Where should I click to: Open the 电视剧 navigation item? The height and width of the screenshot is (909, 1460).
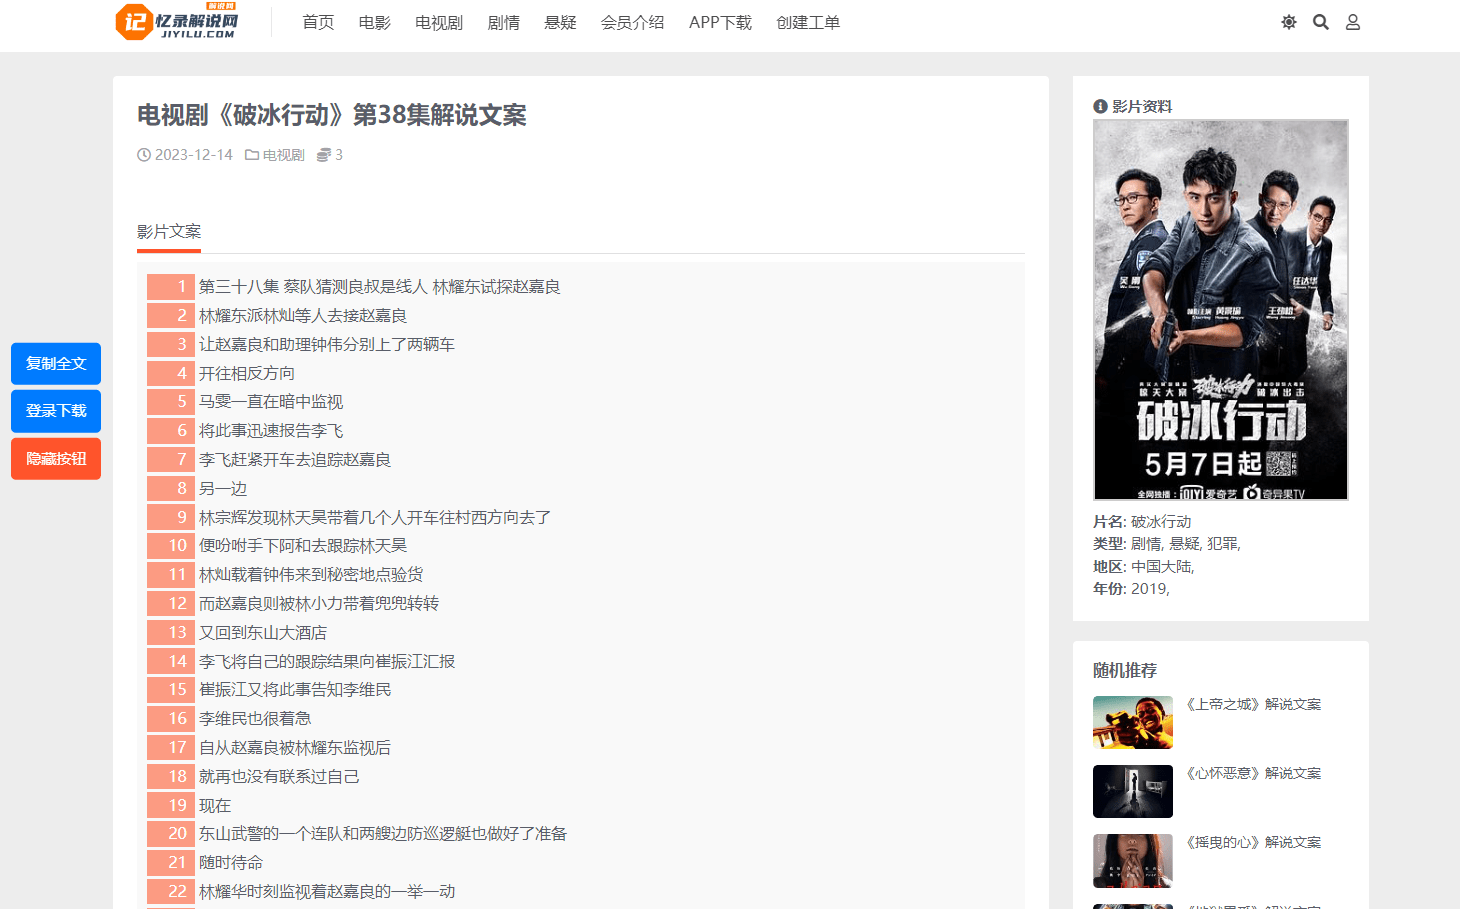click(x=439, y=22)
